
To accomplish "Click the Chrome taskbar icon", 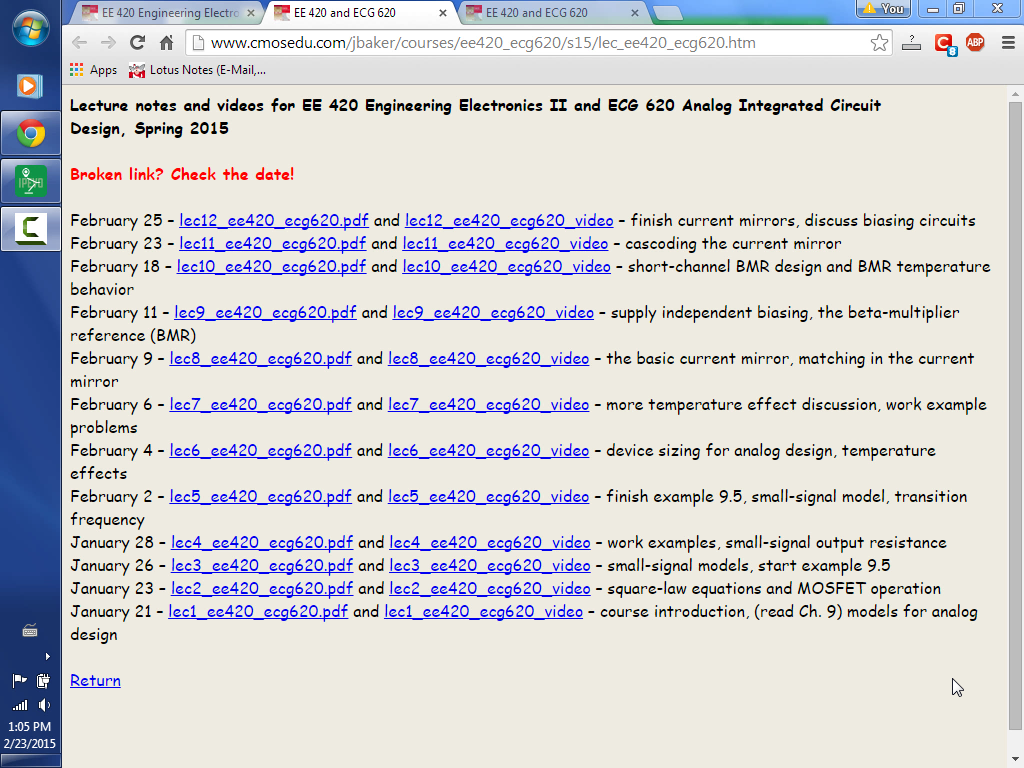I will click(30, 133).
